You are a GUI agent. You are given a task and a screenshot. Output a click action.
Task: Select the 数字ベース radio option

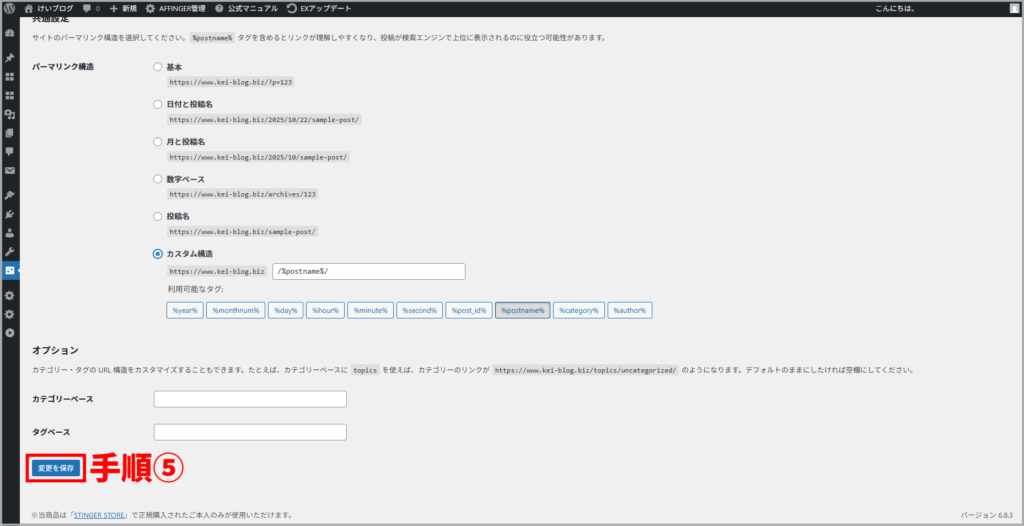point(157,179)
